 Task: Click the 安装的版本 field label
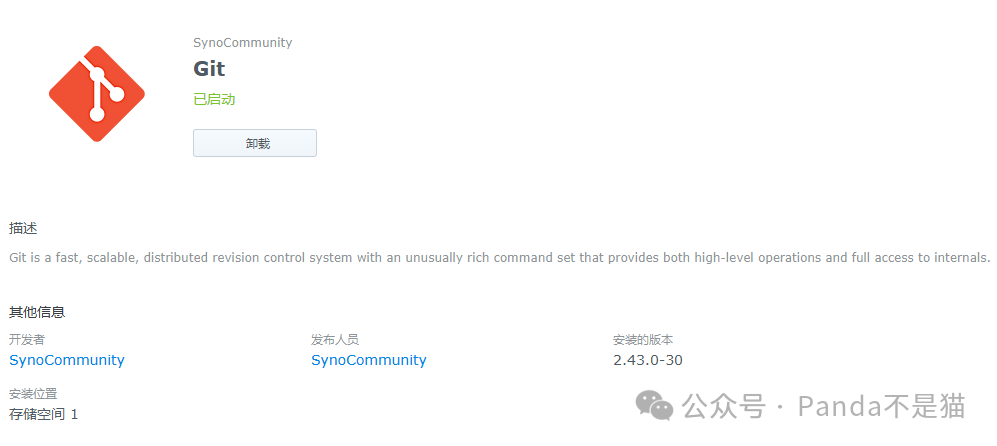643,340
